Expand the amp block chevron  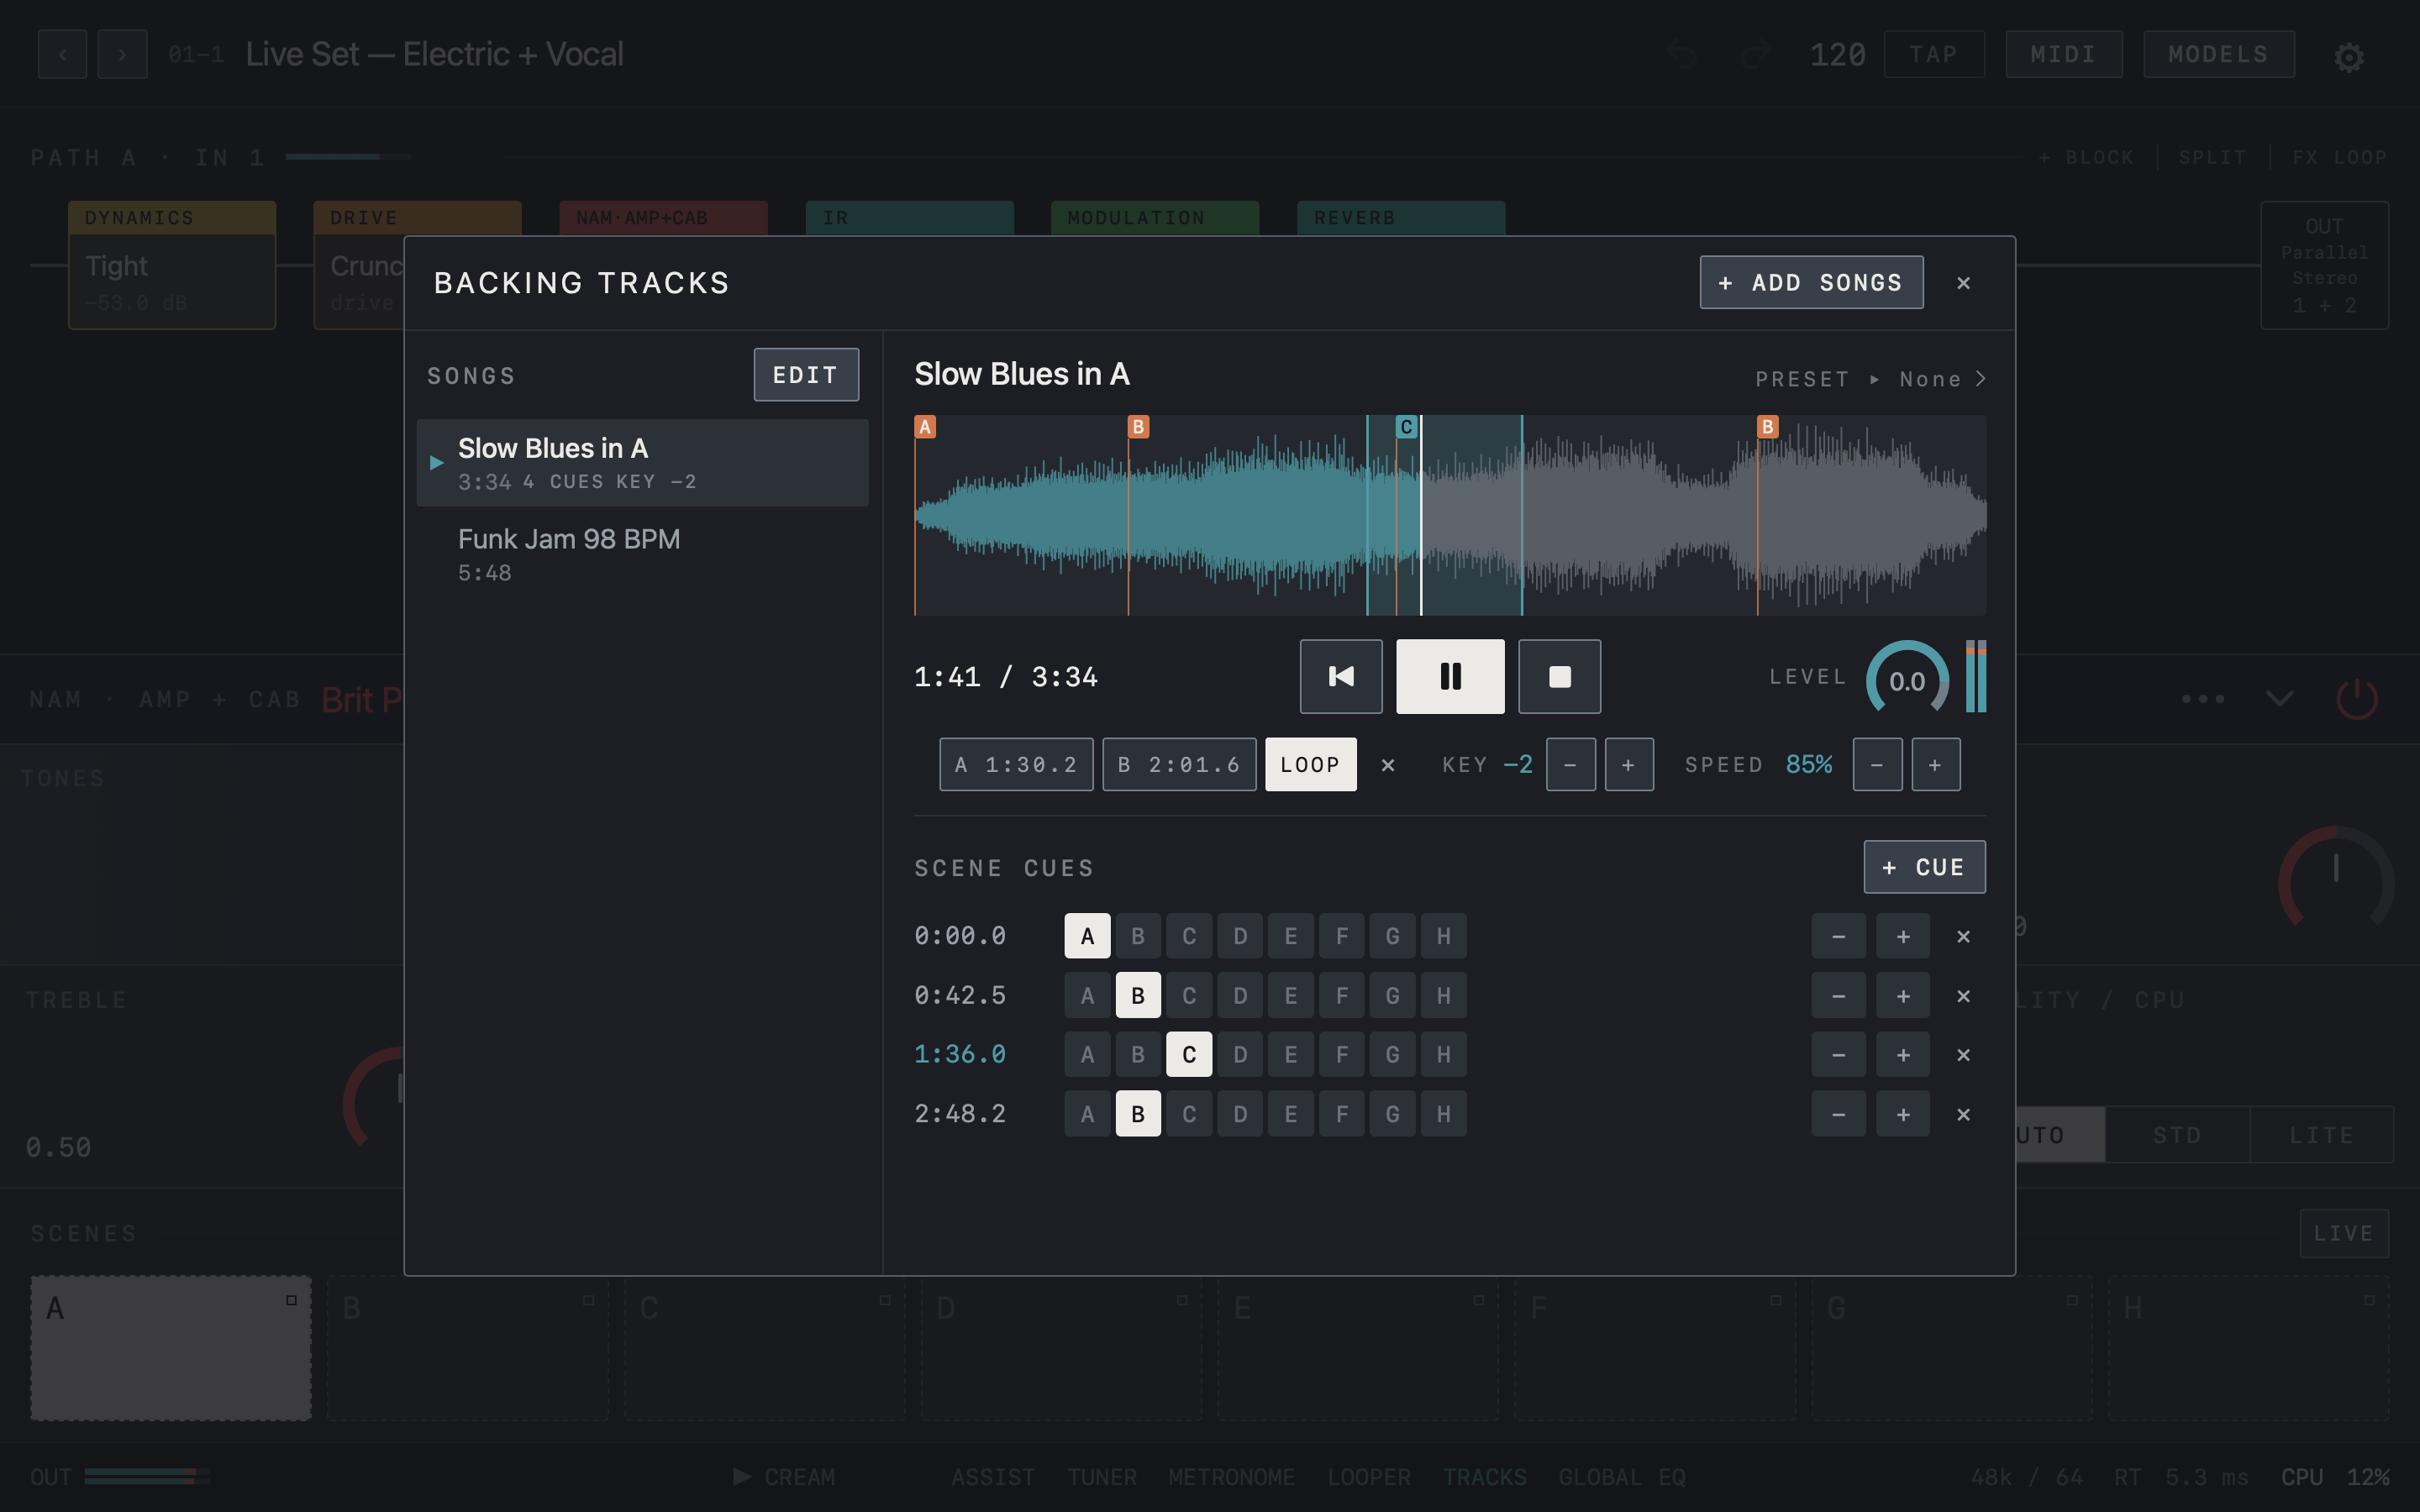click(x=2279, y=698)
